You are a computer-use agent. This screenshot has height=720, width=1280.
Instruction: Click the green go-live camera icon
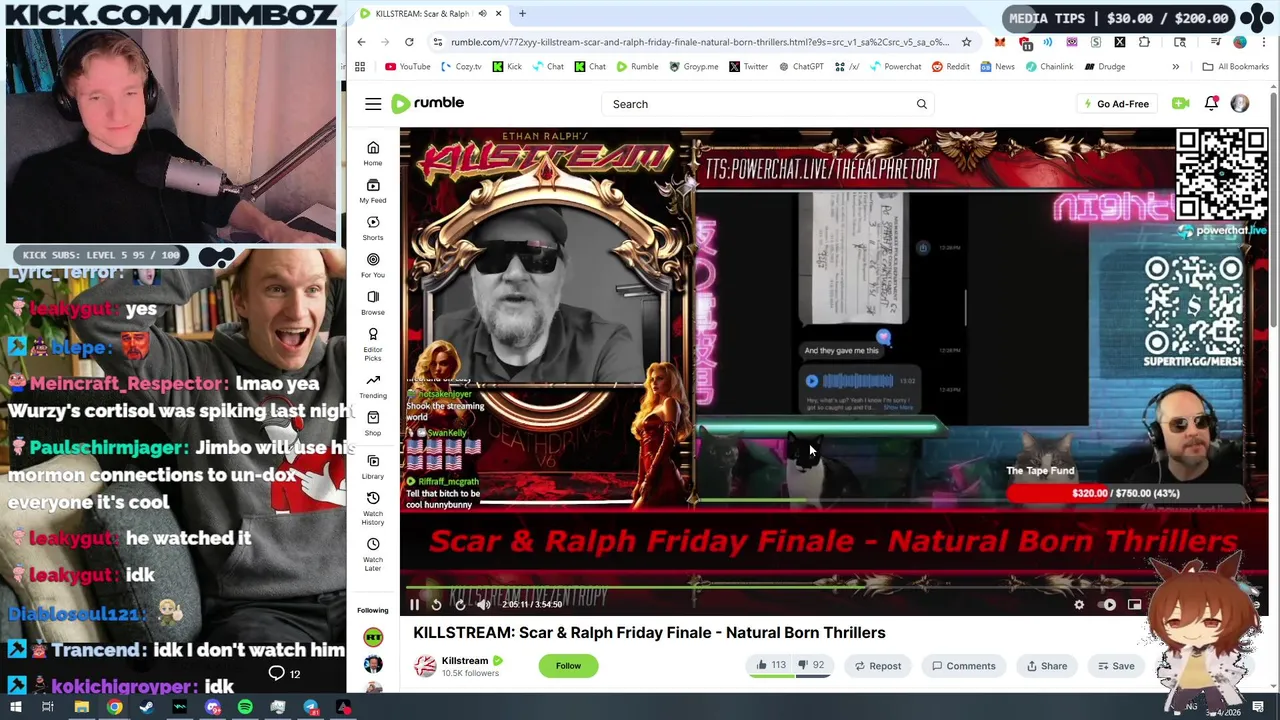[1181, 103]
